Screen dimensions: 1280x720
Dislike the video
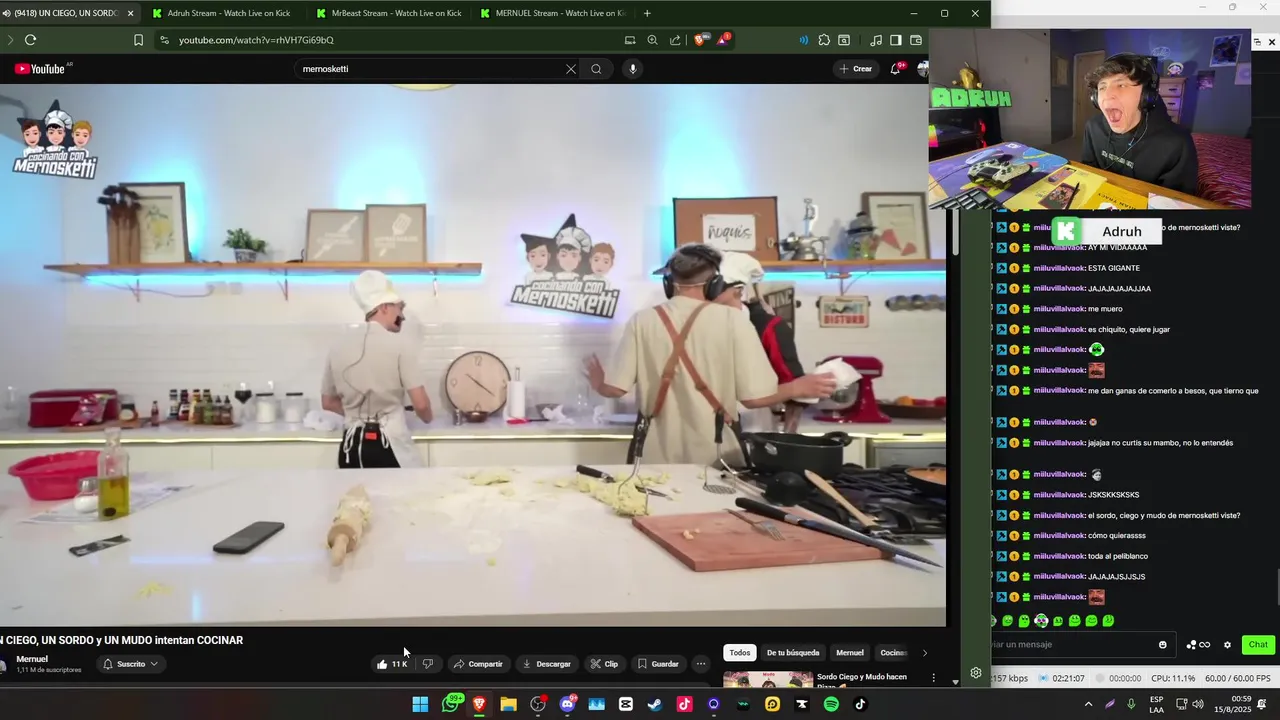(427, 664)
